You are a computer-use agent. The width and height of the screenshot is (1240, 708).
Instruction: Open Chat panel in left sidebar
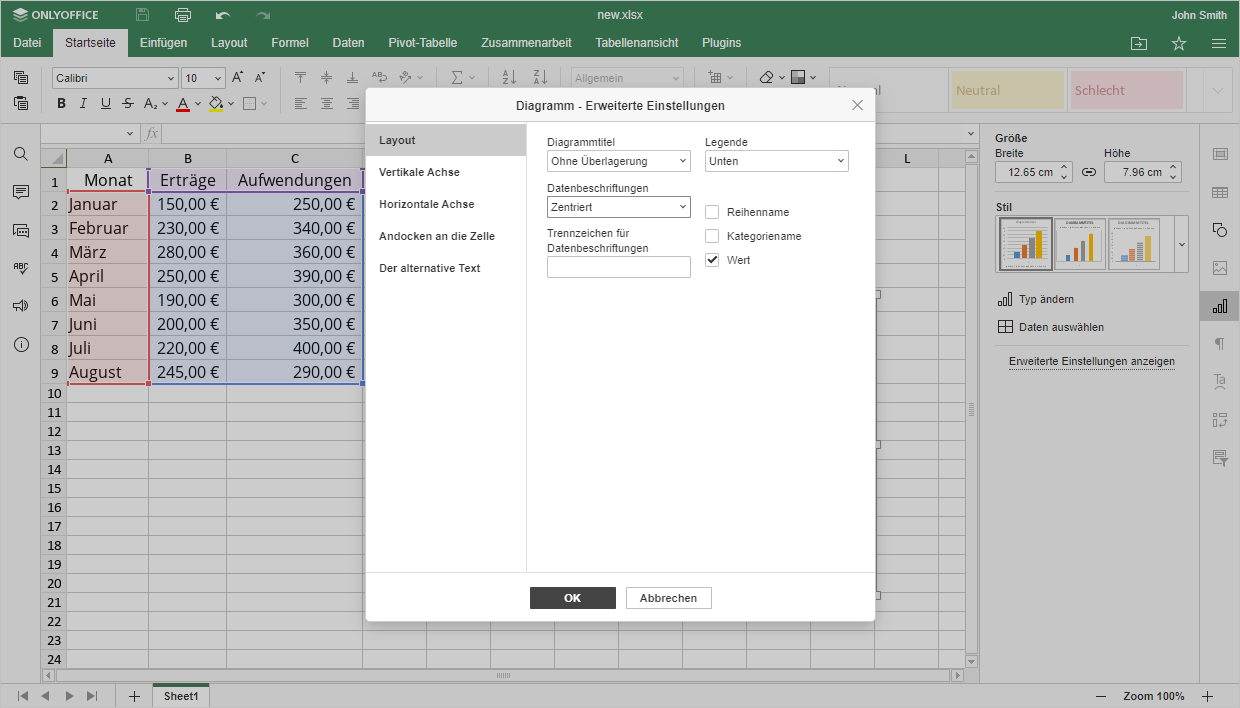21,230
